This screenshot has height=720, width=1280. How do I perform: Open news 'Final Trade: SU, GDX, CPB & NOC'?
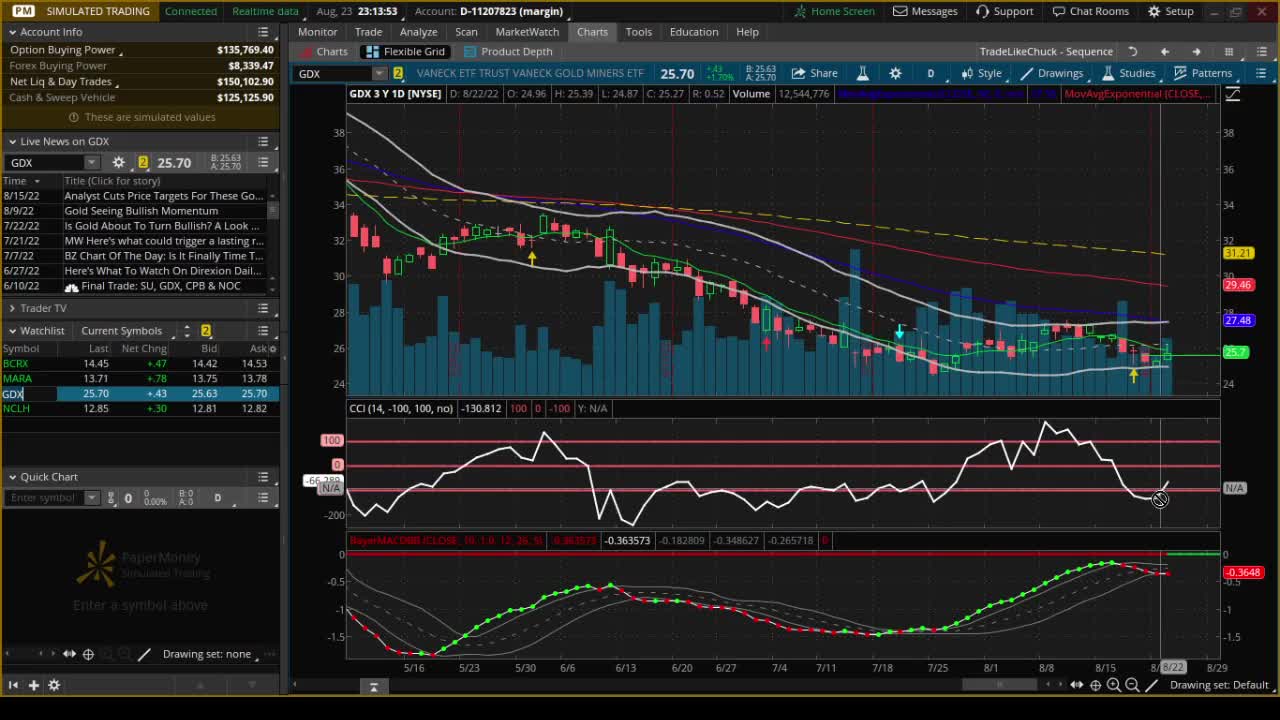click(161, 286)
